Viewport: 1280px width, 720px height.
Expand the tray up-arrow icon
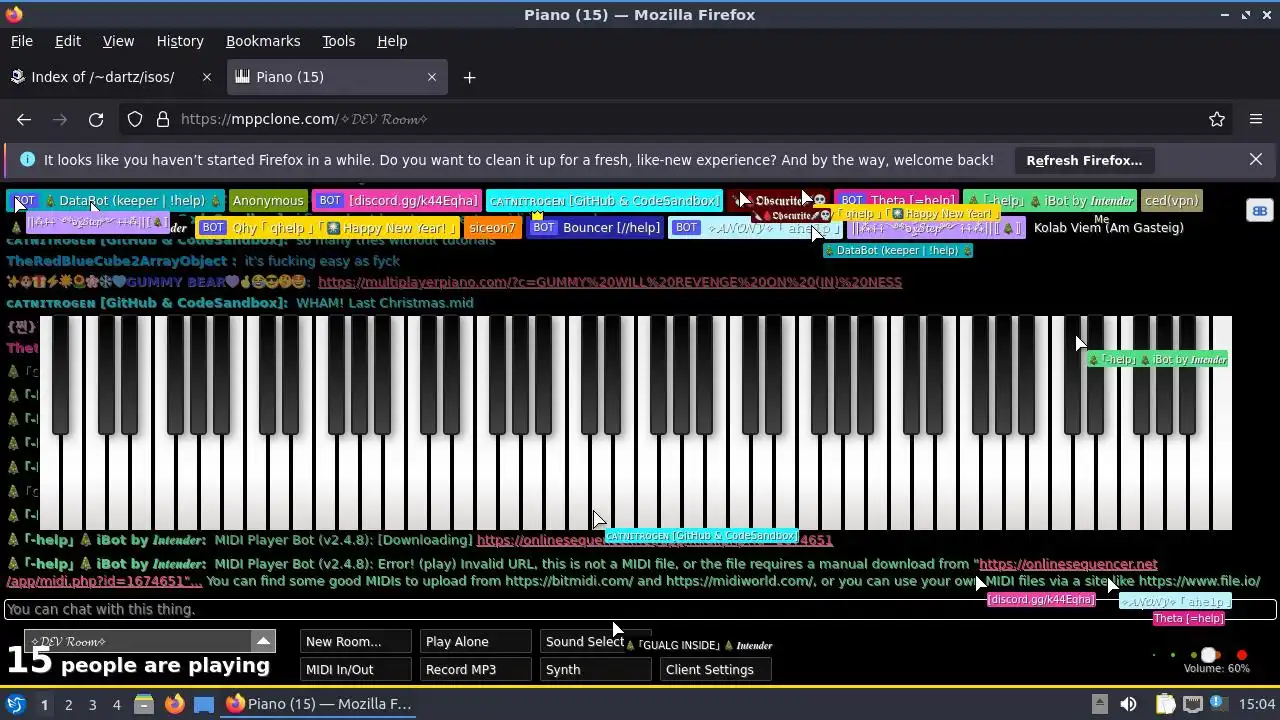(x=1099, y=704)
